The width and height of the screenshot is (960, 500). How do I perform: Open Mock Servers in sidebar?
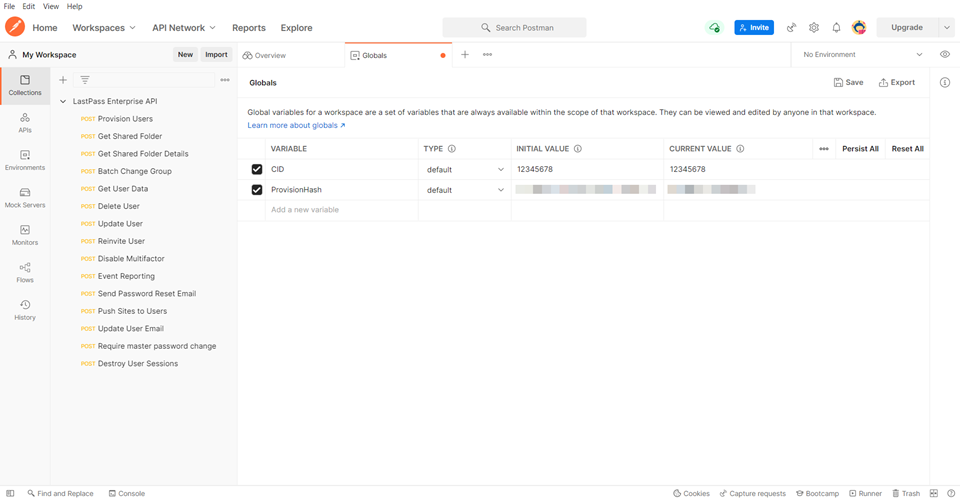click(25, 197)
